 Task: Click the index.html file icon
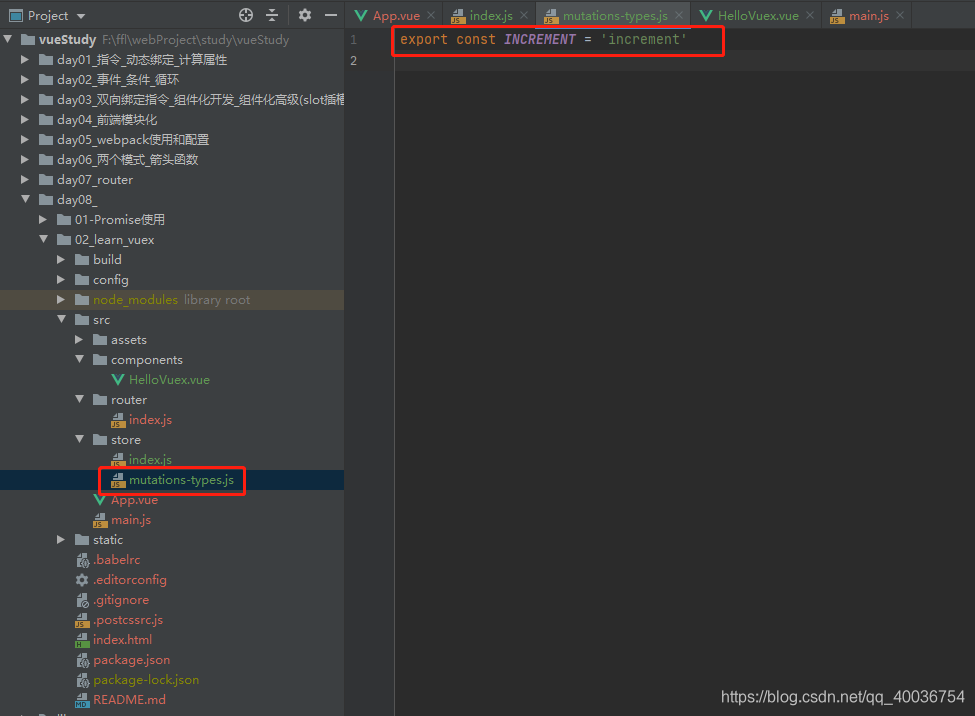tap(82, 639)
